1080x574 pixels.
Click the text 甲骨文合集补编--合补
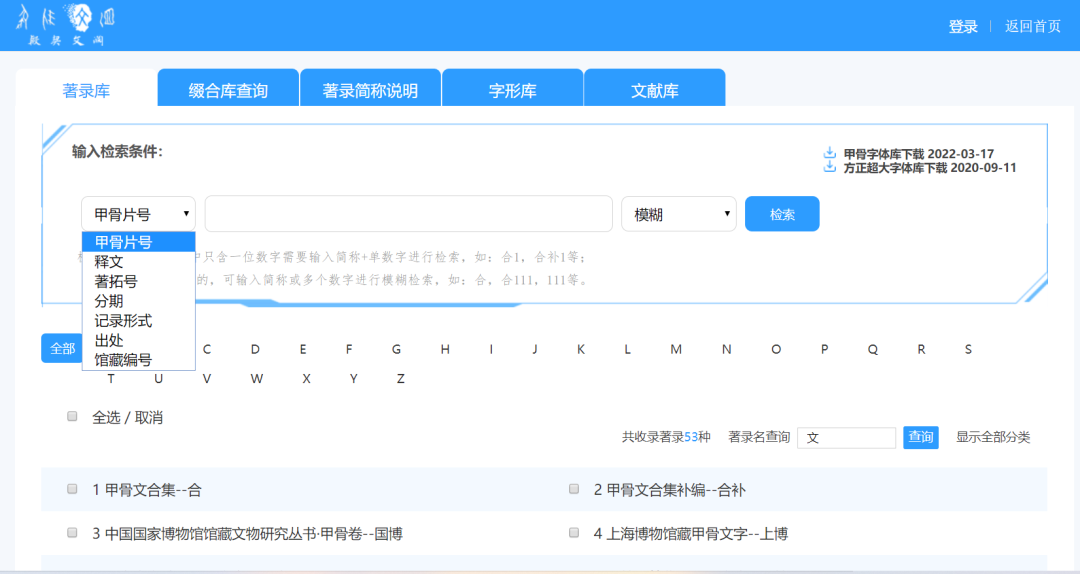click(x=676, y=490)
